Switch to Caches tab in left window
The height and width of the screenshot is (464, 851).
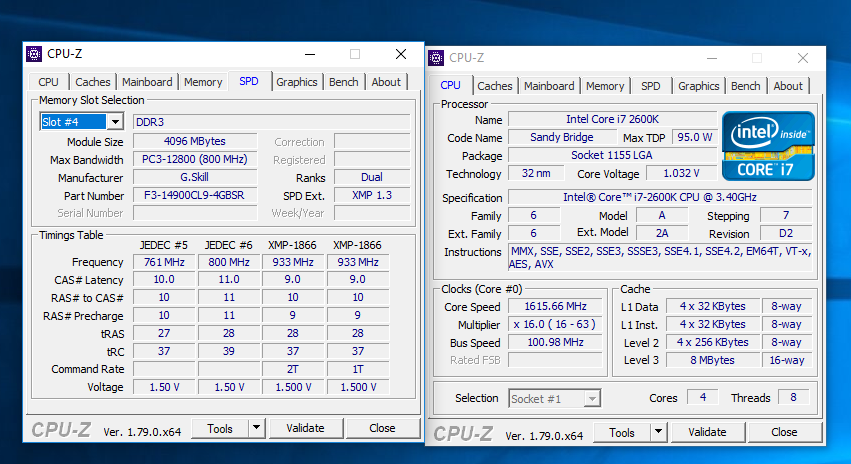point(93,82)
